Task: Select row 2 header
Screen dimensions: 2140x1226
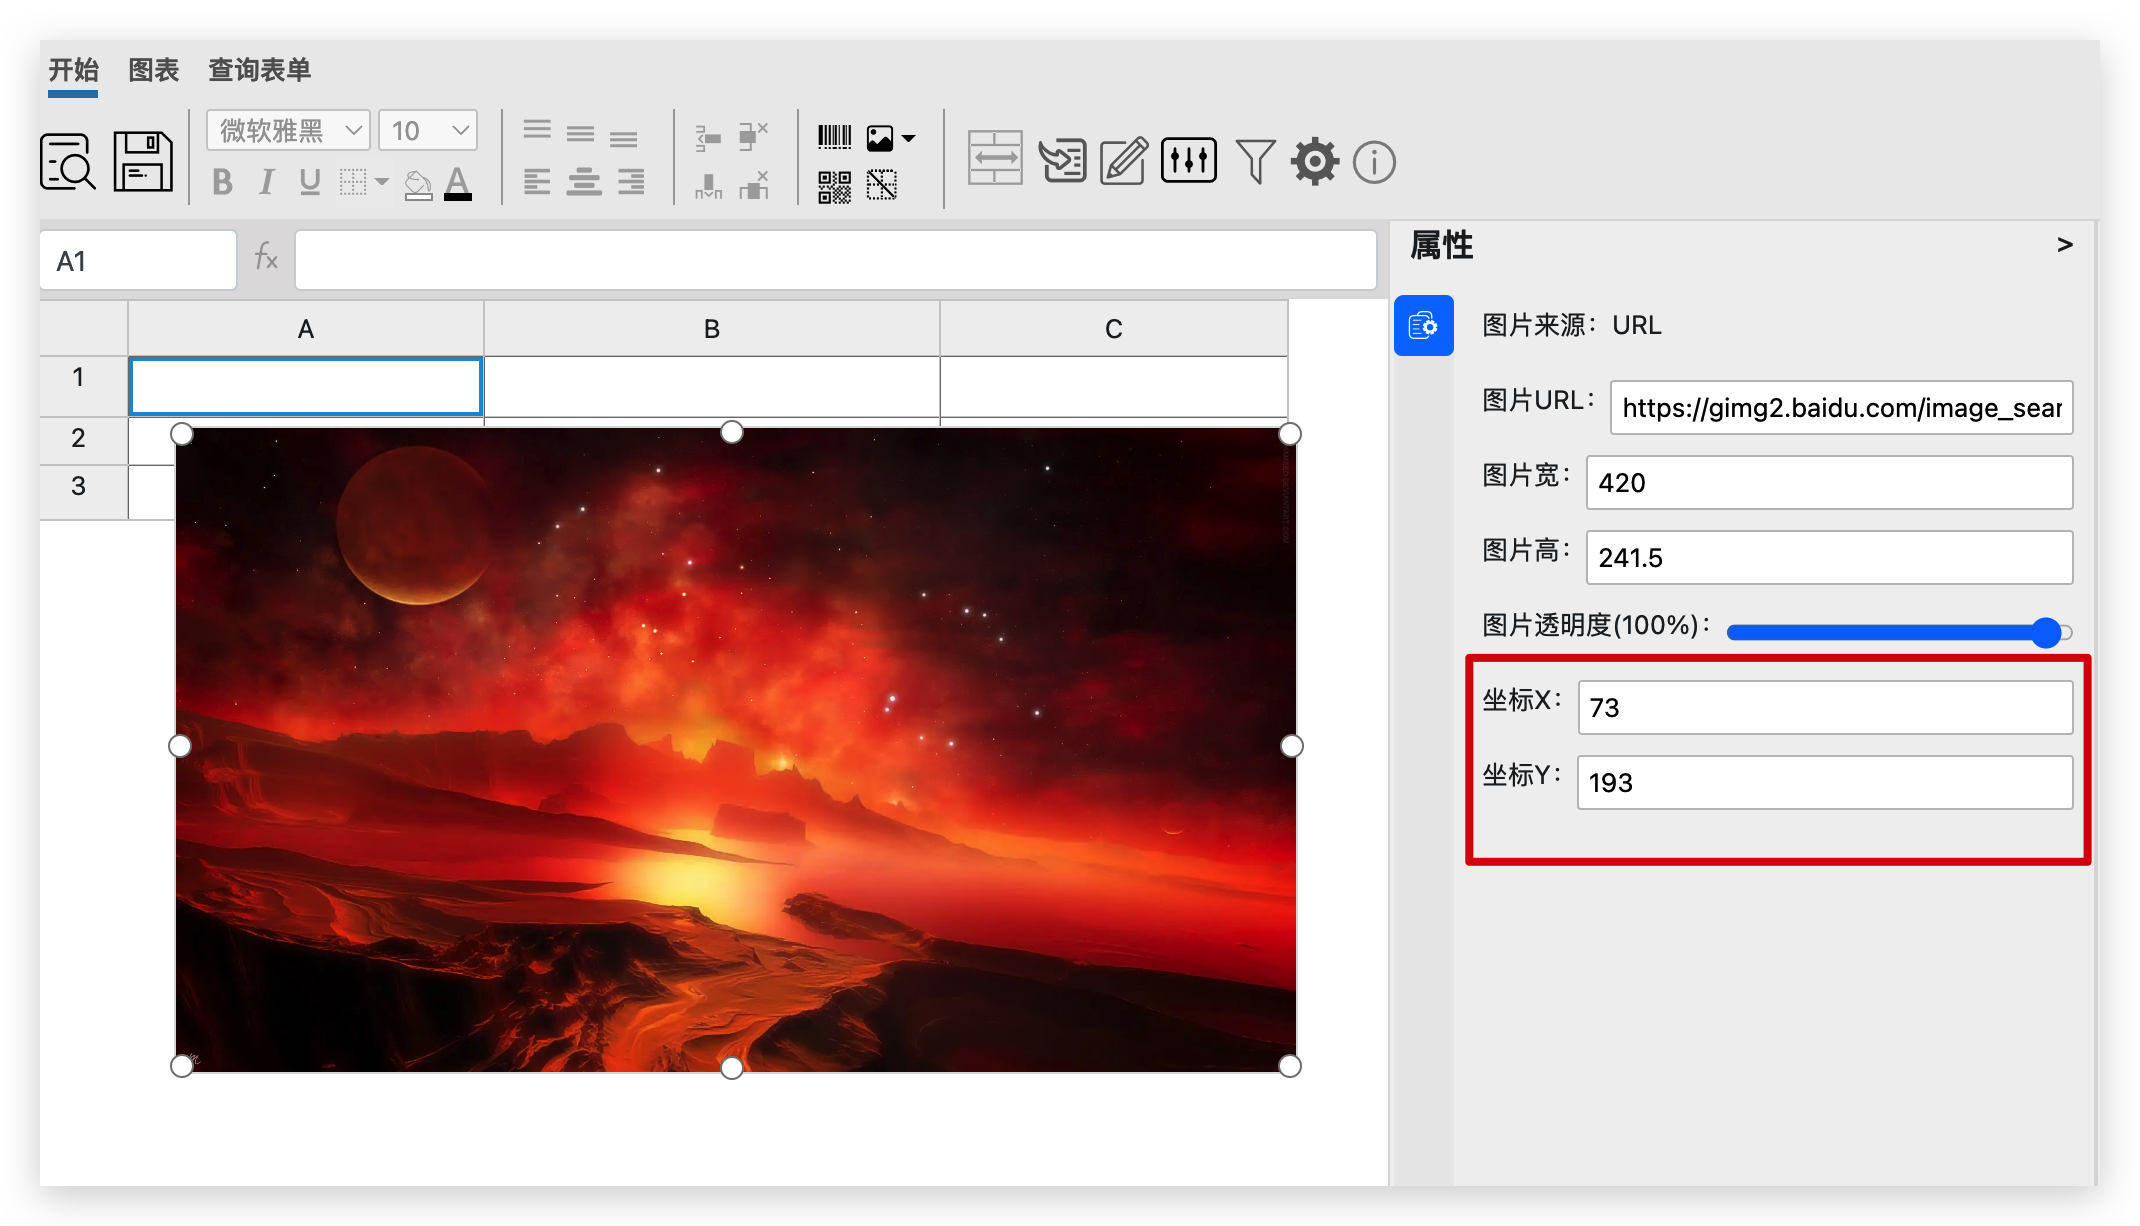Action: 83,439
